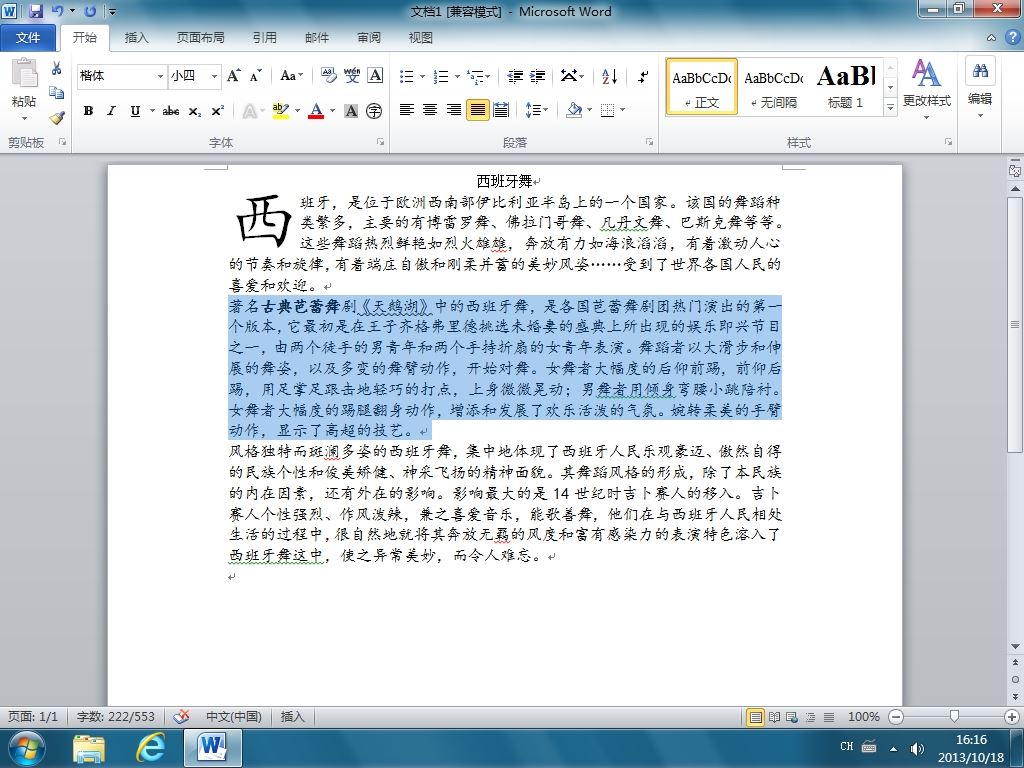The height and width of the screenshot is (768, 1024).
Task: Toggle Underline formatting
Action: 135,111
